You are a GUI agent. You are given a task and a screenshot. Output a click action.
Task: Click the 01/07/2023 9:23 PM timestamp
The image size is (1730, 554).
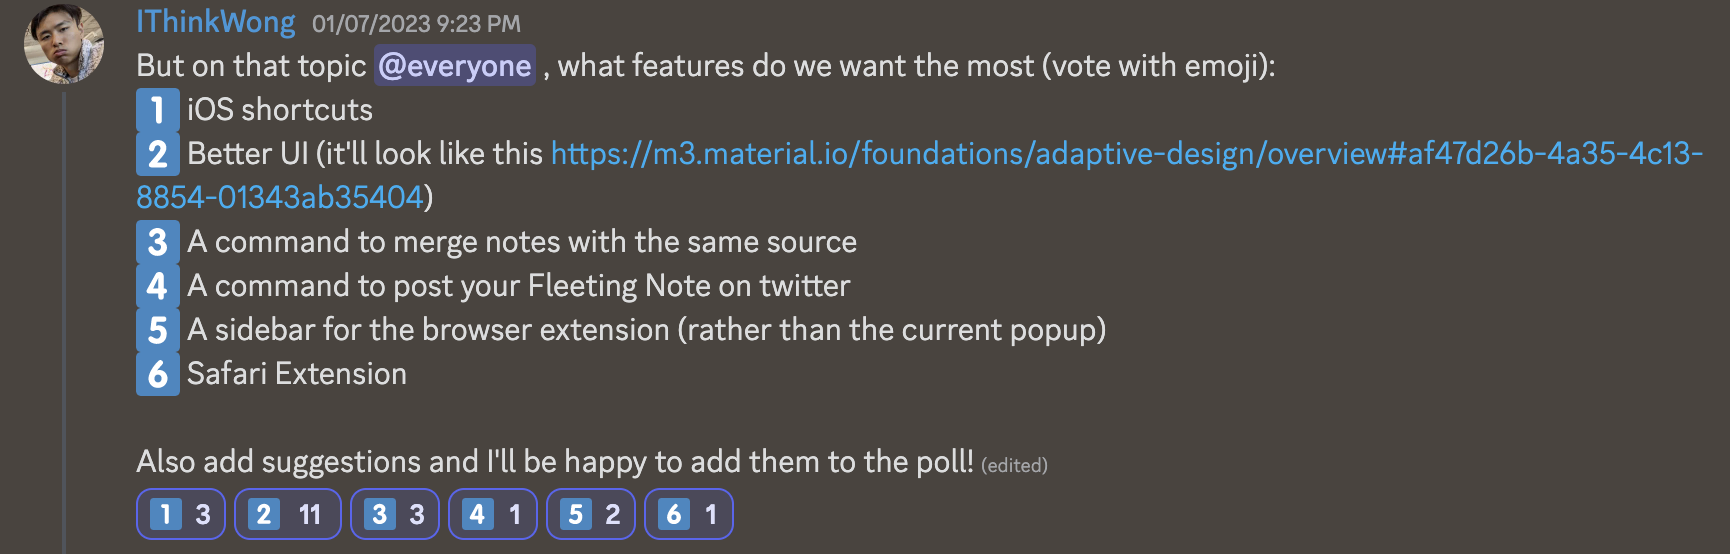click(x=416, y=23)
